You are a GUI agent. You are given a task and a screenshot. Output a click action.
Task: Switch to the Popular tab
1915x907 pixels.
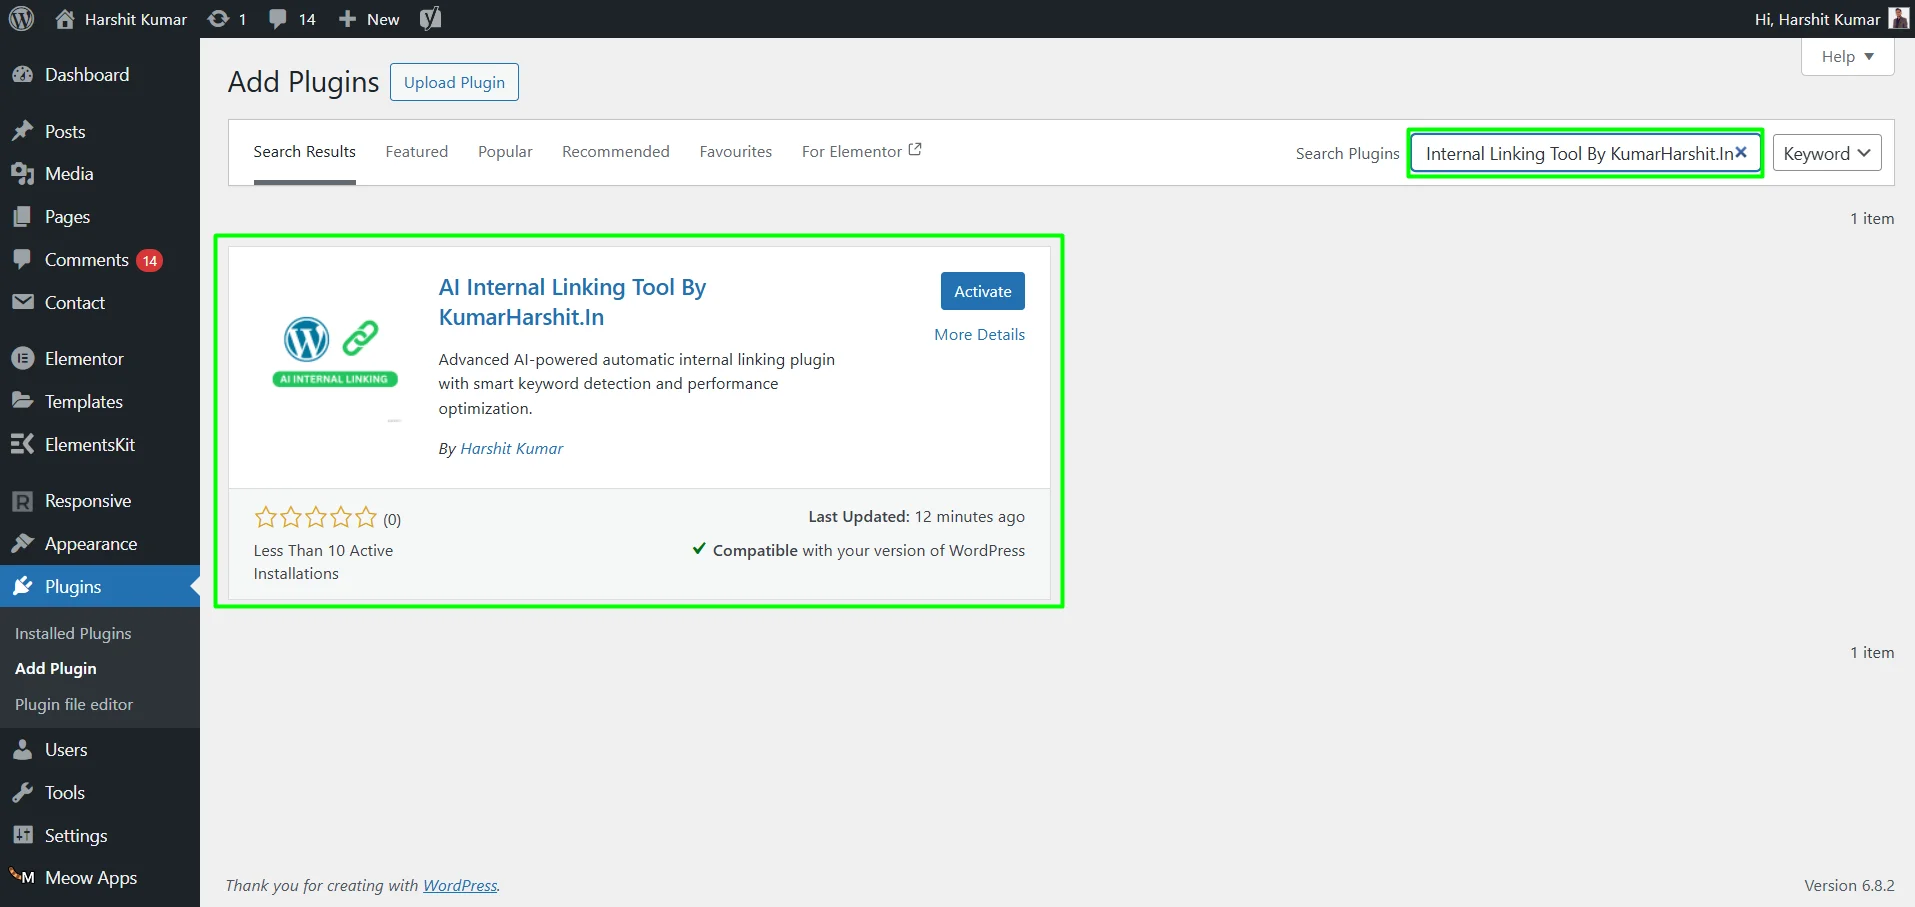(x=505, y=152)
